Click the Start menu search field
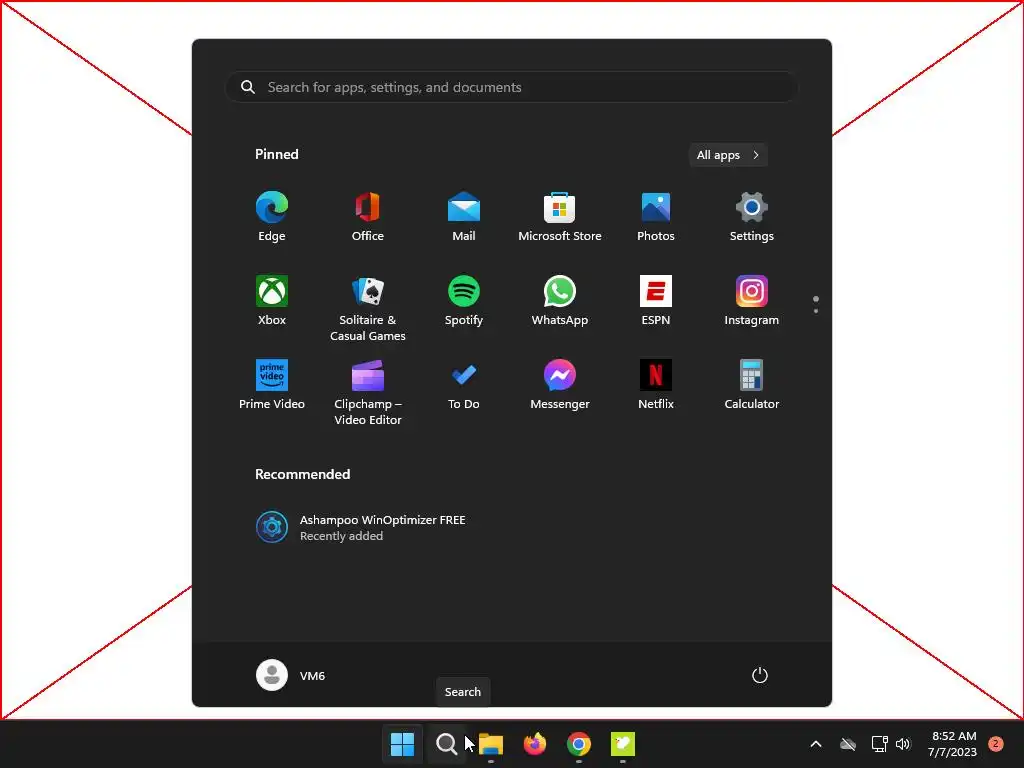The width and height of the screenshot is (1024, 768). [x=512, y=87]
